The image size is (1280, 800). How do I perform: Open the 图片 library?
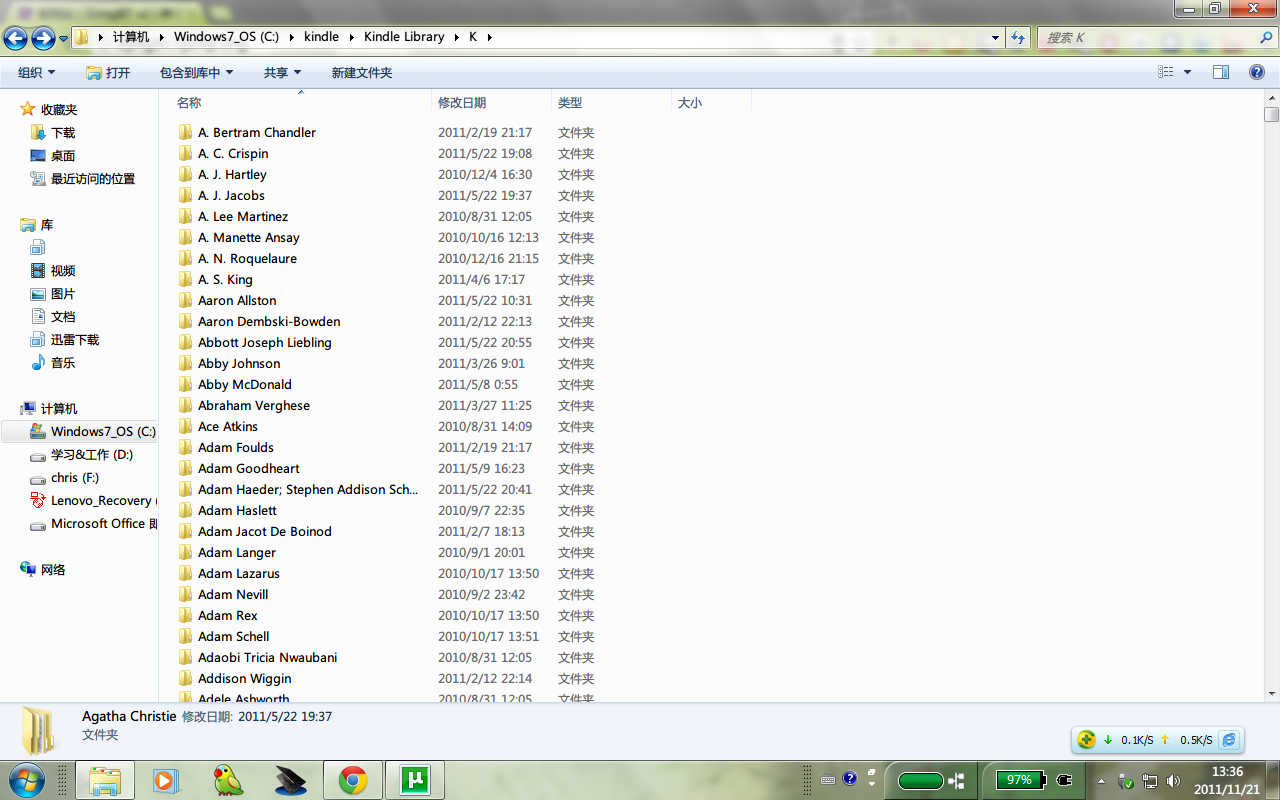pos(63,294)
